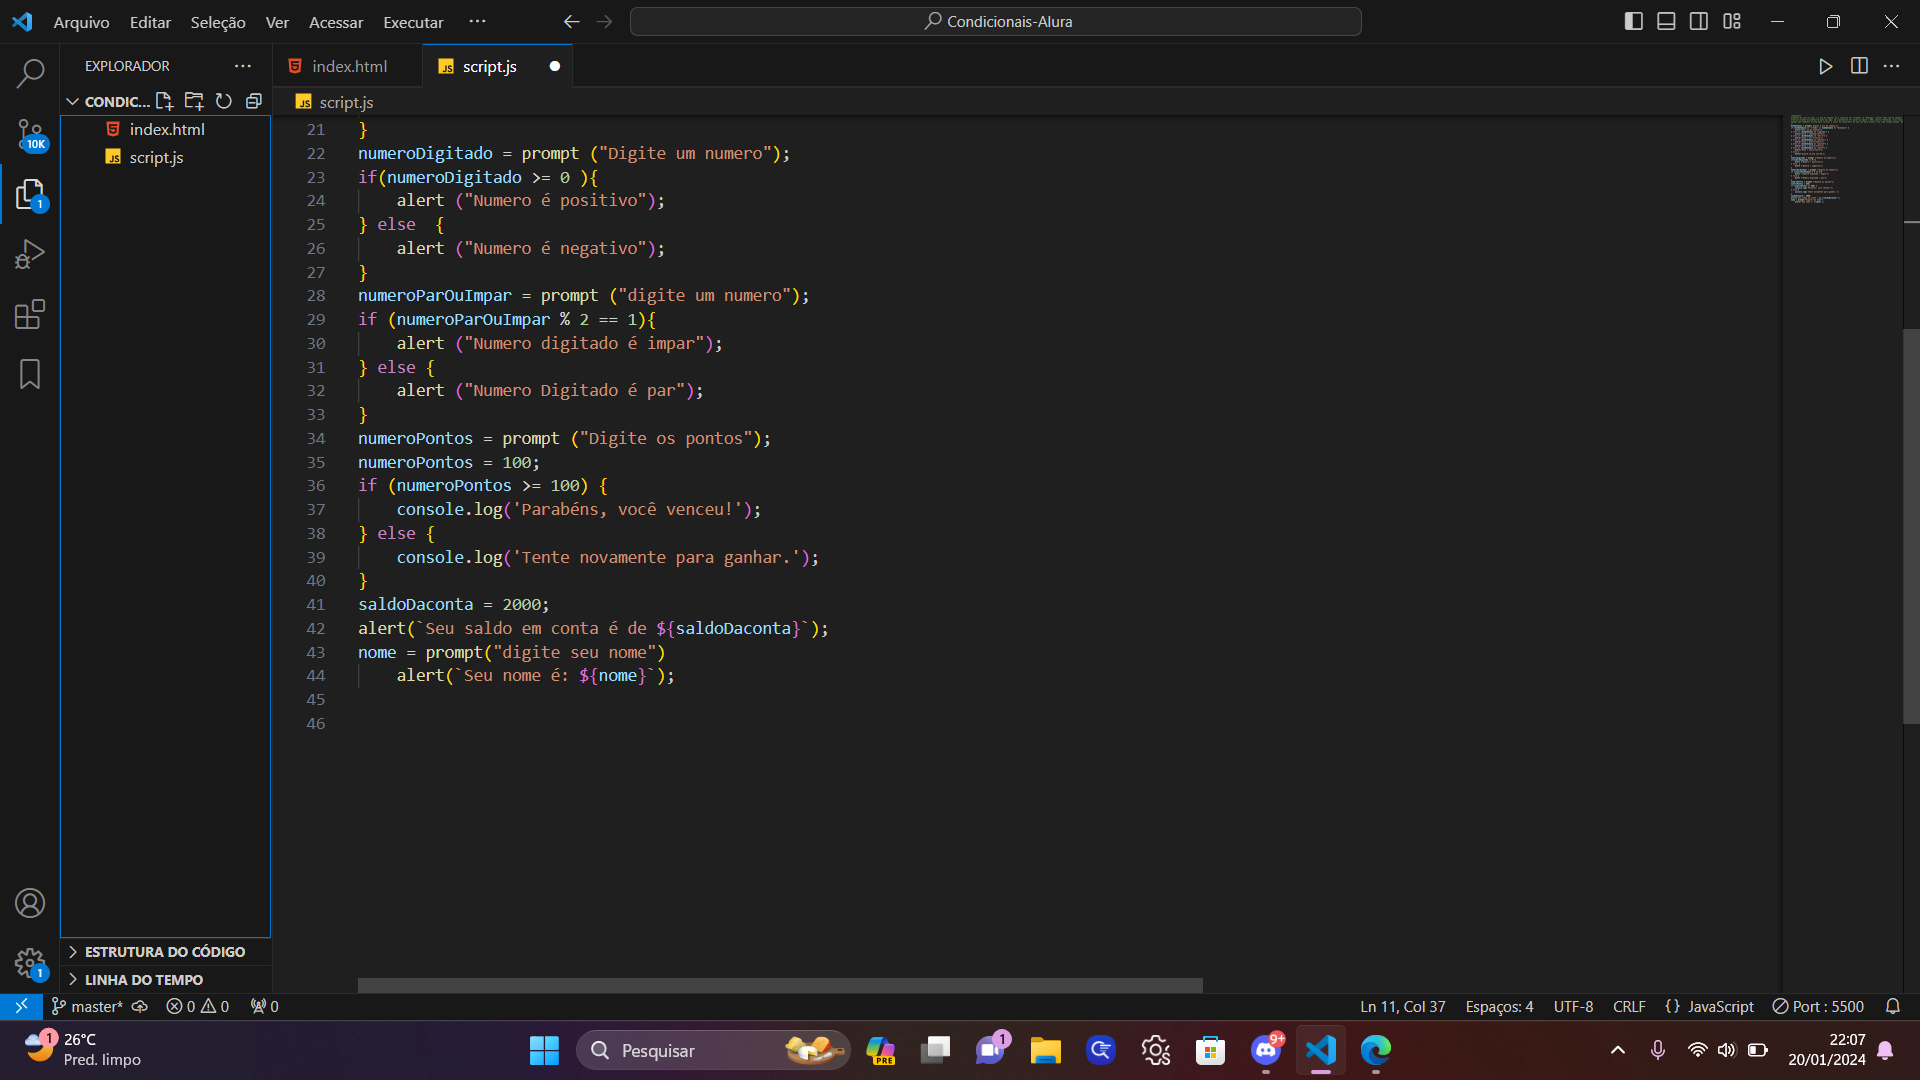This screenshot has width=1920, height=1080.
Task: Run the code with play button
Action: [x=1825, y=66]
